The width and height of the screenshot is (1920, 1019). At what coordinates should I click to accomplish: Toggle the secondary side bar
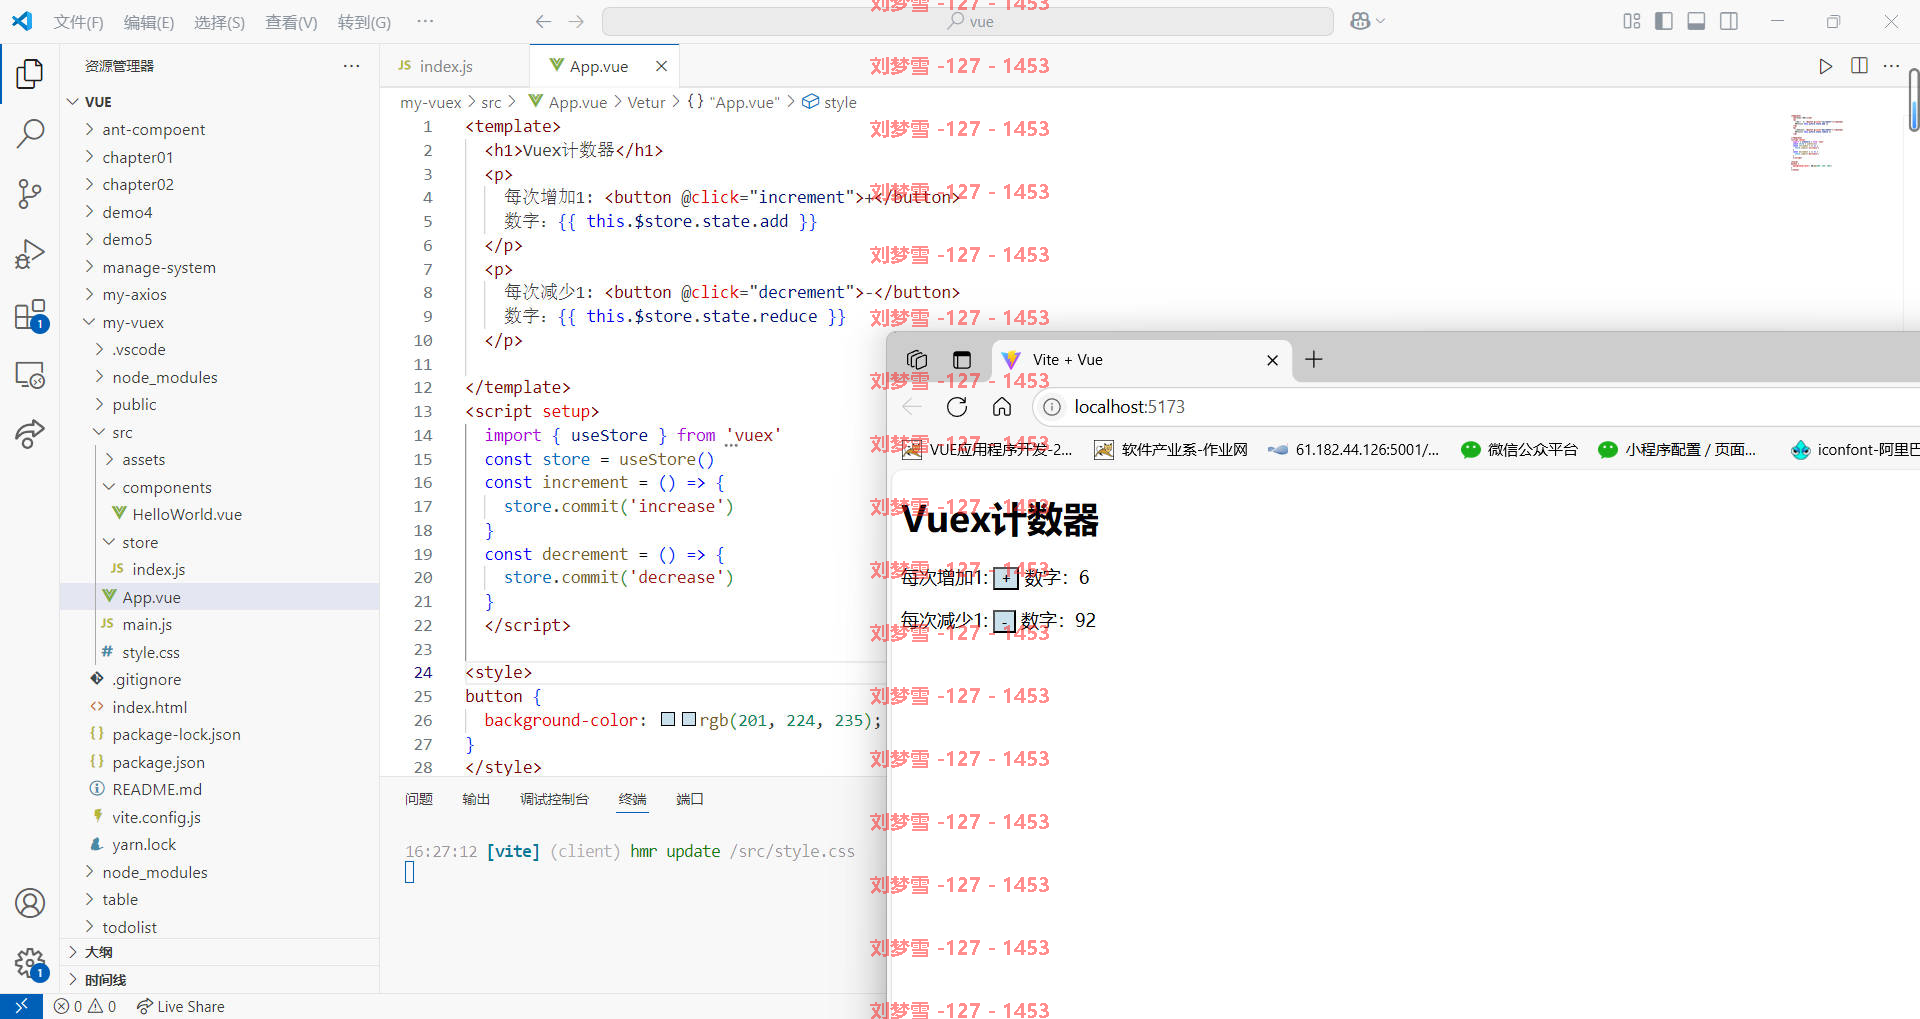click(1729, 21)
